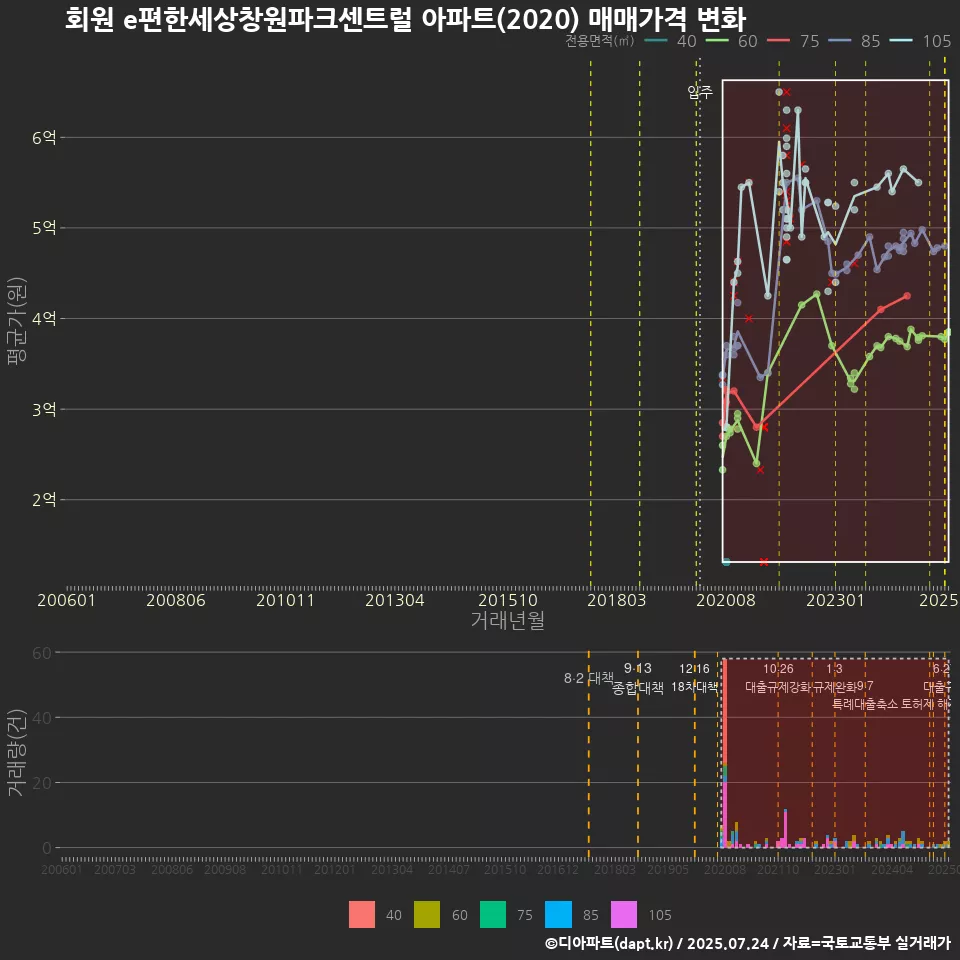Click the 평균가(원) vertical axis title
Screen dimensions: 960x960
[x=17, y=321]
